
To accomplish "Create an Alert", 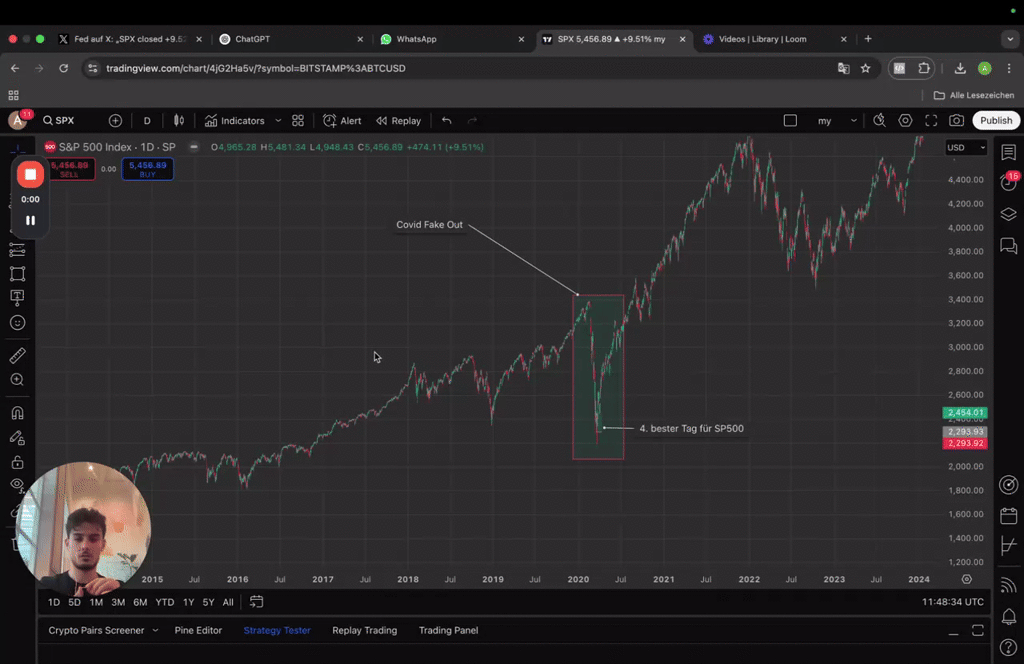I will coord(342,121).
